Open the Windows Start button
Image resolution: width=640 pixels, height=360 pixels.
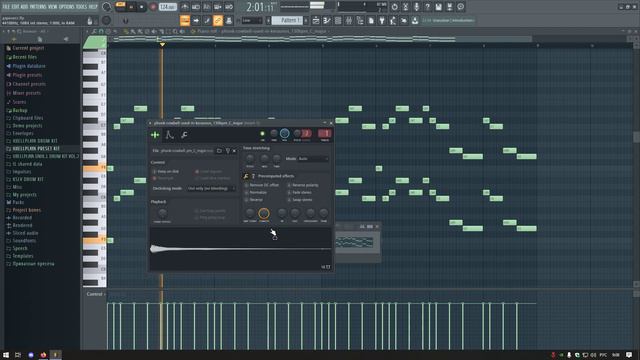(6, 355)
